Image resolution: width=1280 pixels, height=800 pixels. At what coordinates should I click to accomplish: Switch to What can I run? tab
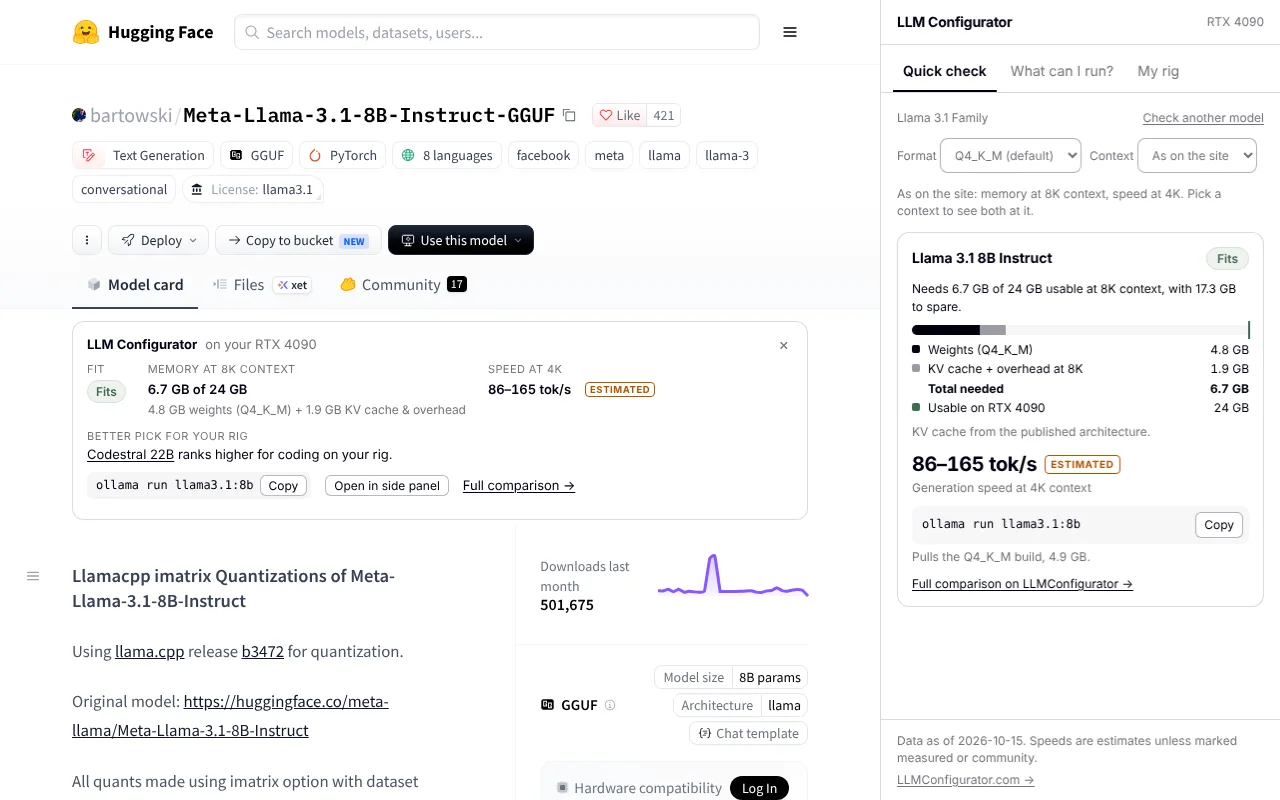[1062, 71]
